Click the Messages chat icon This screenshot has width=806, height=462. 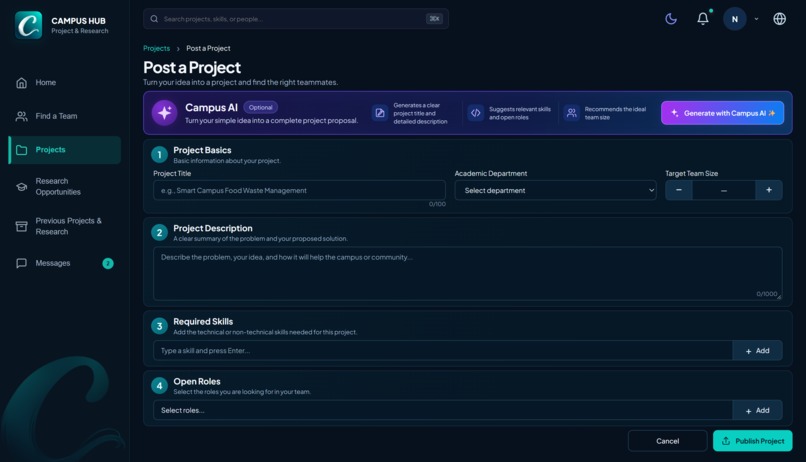(x=22, y=263)
